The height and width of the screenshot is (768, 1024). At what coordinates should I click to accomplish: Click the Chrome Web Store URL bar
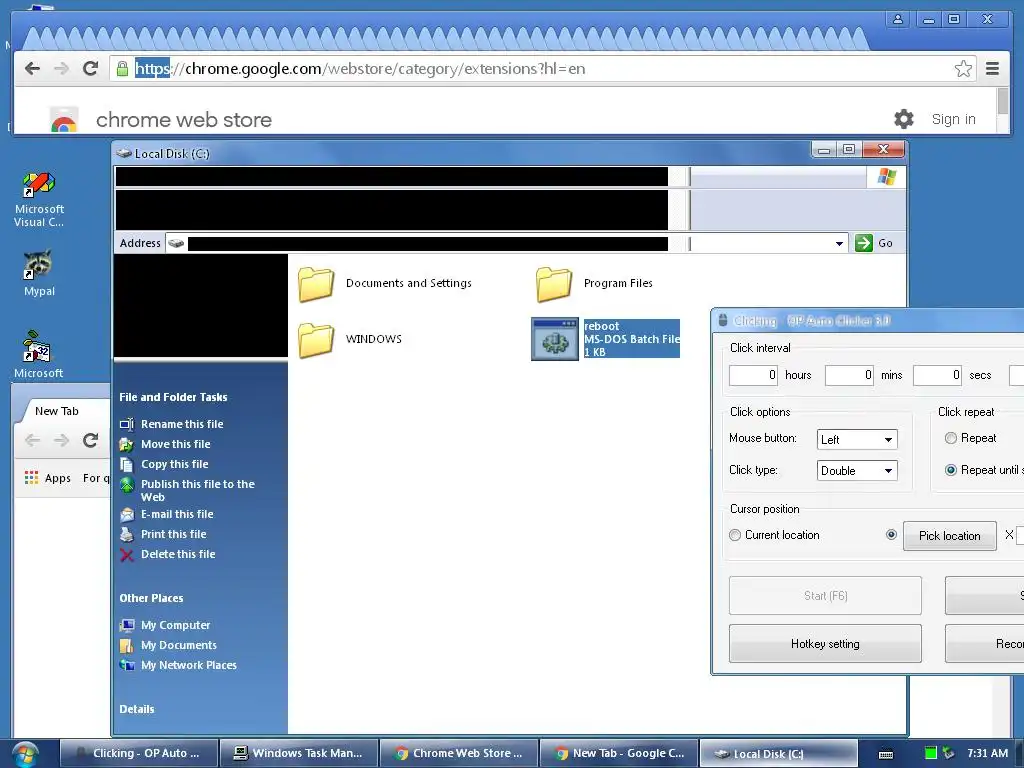coord(542,69)
